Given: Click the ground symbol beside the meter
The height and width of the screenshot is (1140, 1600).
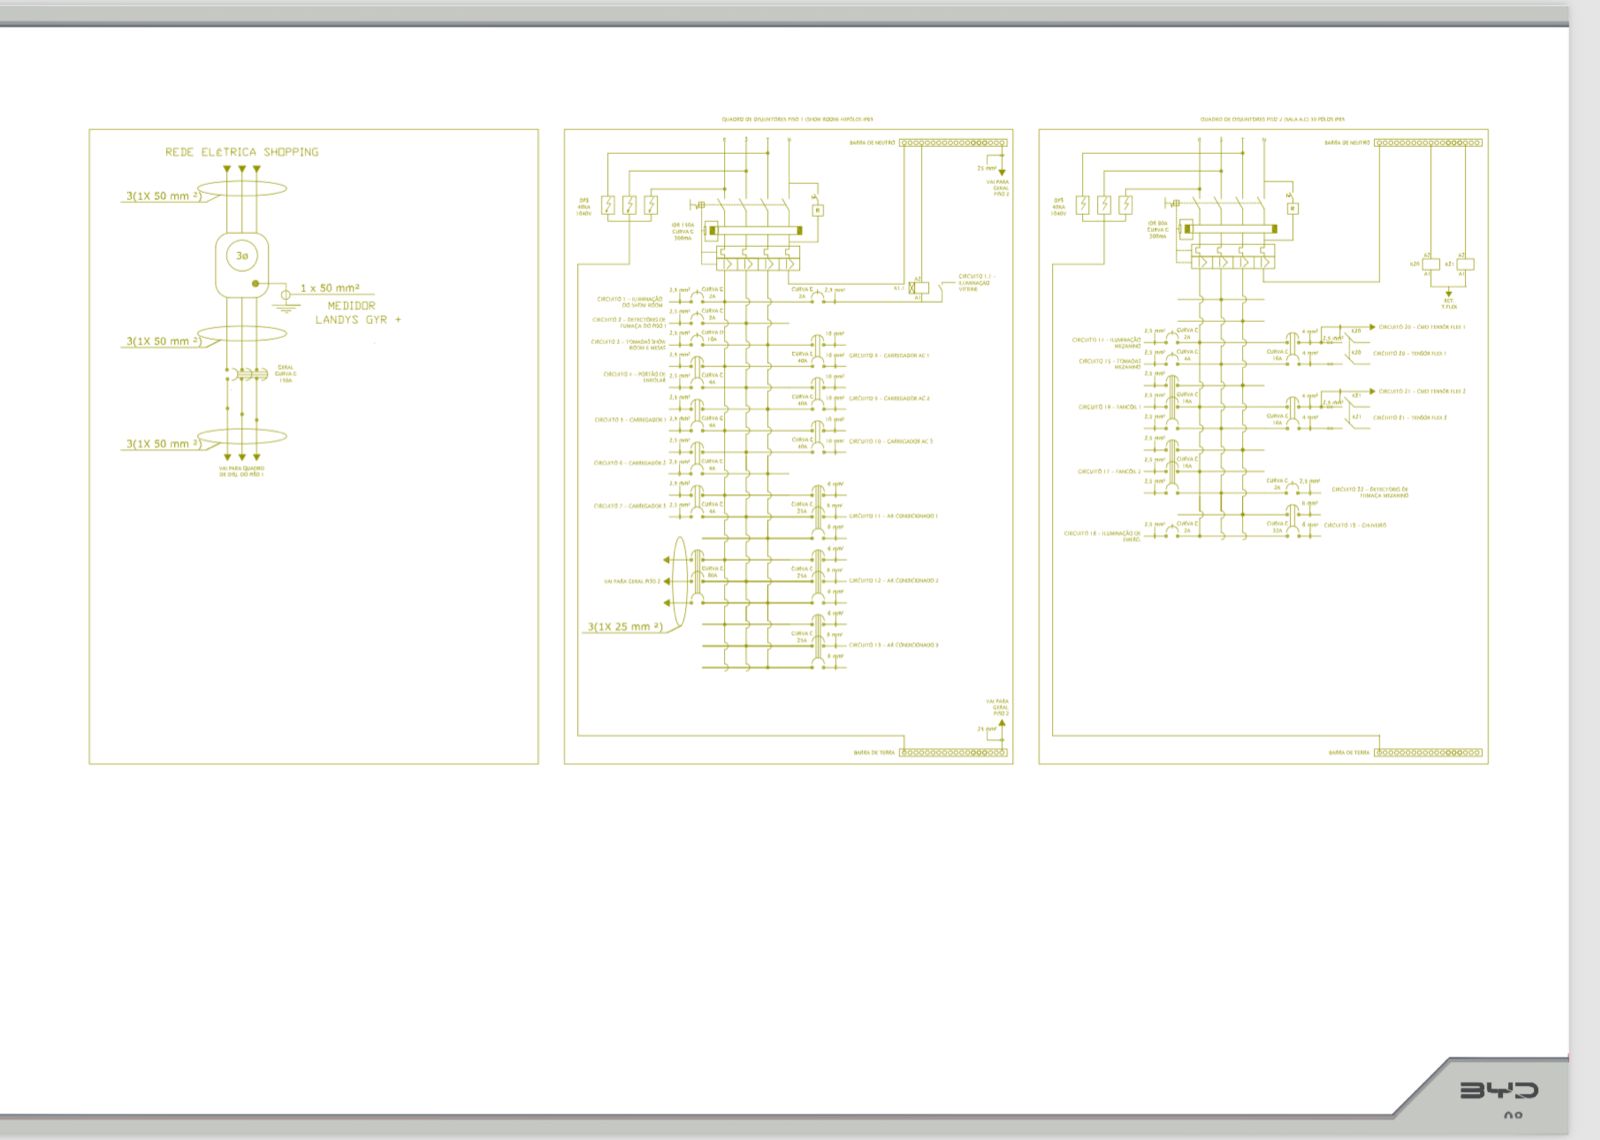Looking at the screenshot, I should coord(286,299).
